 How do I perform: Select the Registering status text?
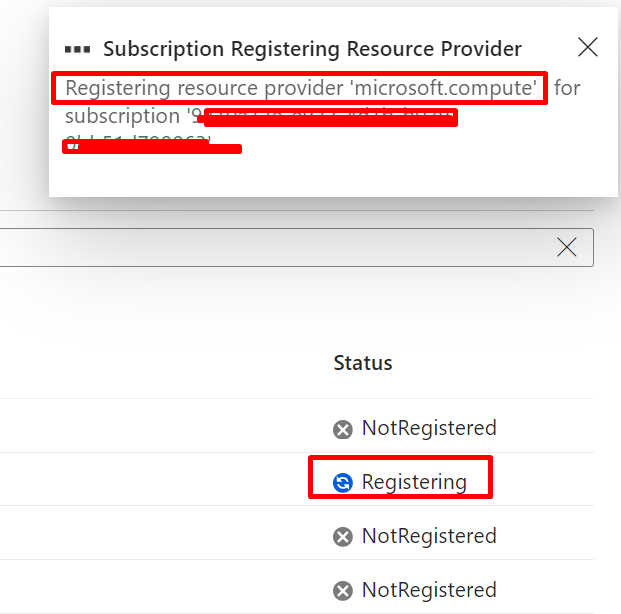(414, 482)
